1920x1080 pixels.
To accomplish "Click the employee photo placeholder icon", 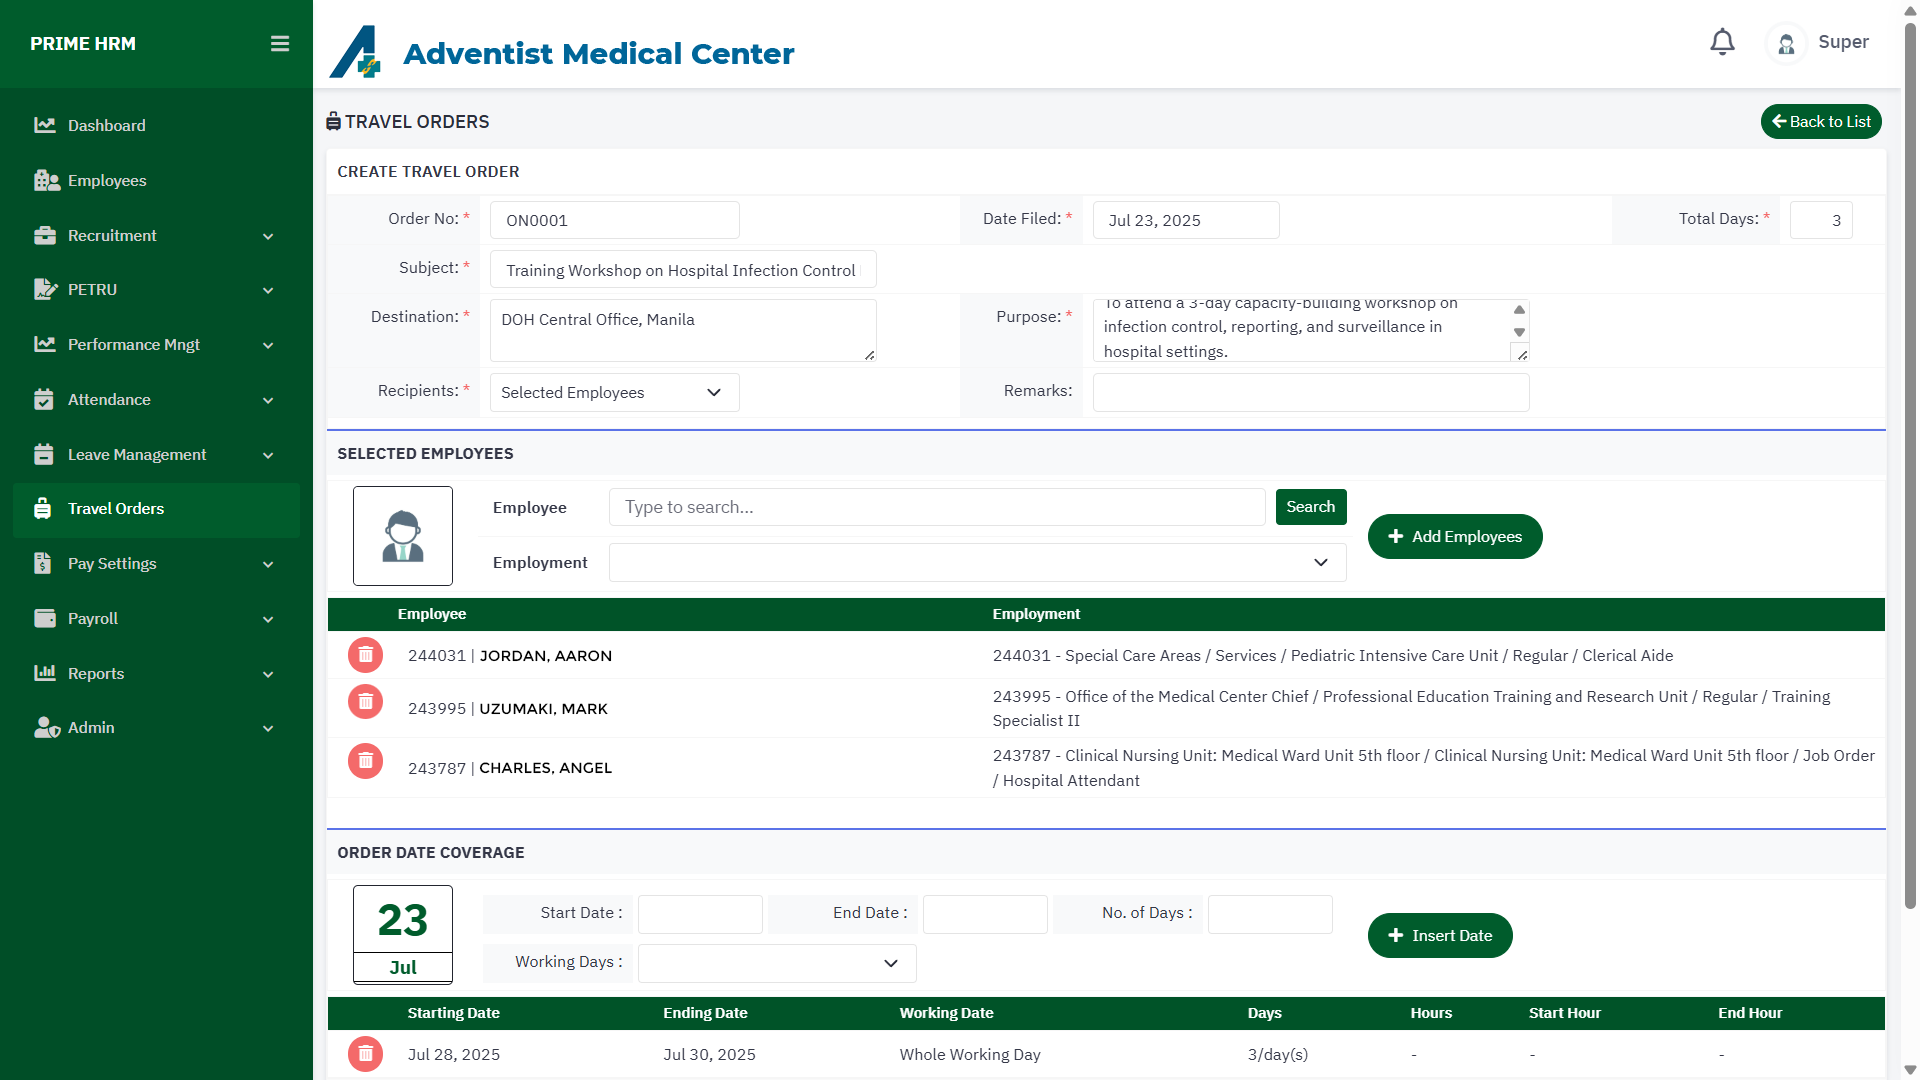I will tap(403, 536).
